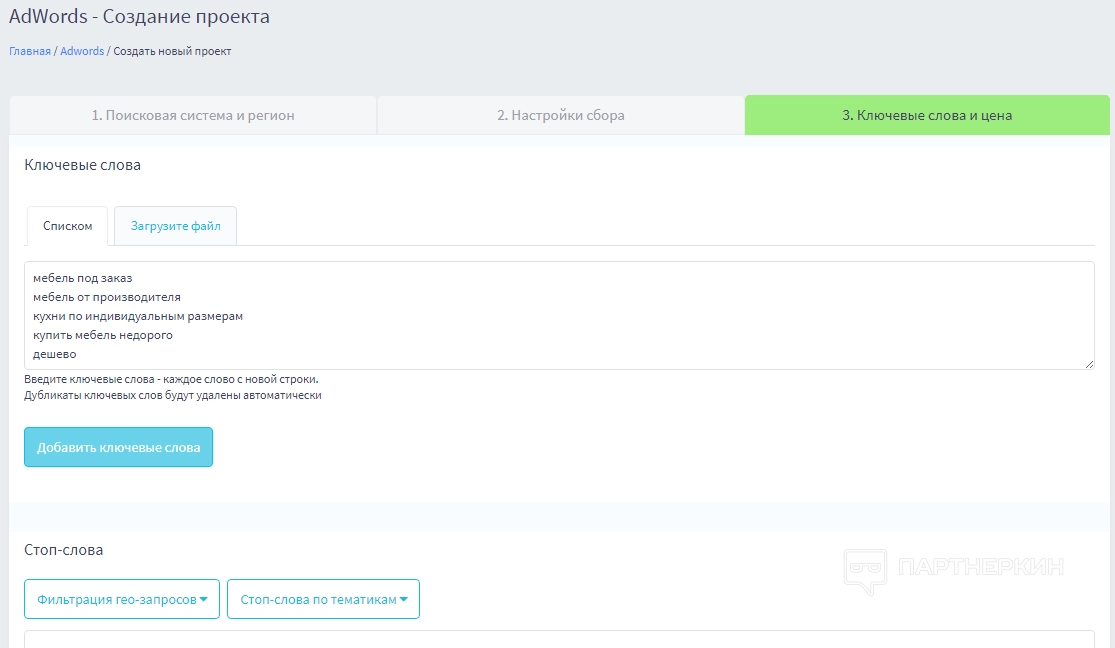Go to step 2 Настройки сбора
1115x648 pixels.
(x=560, y=115)
